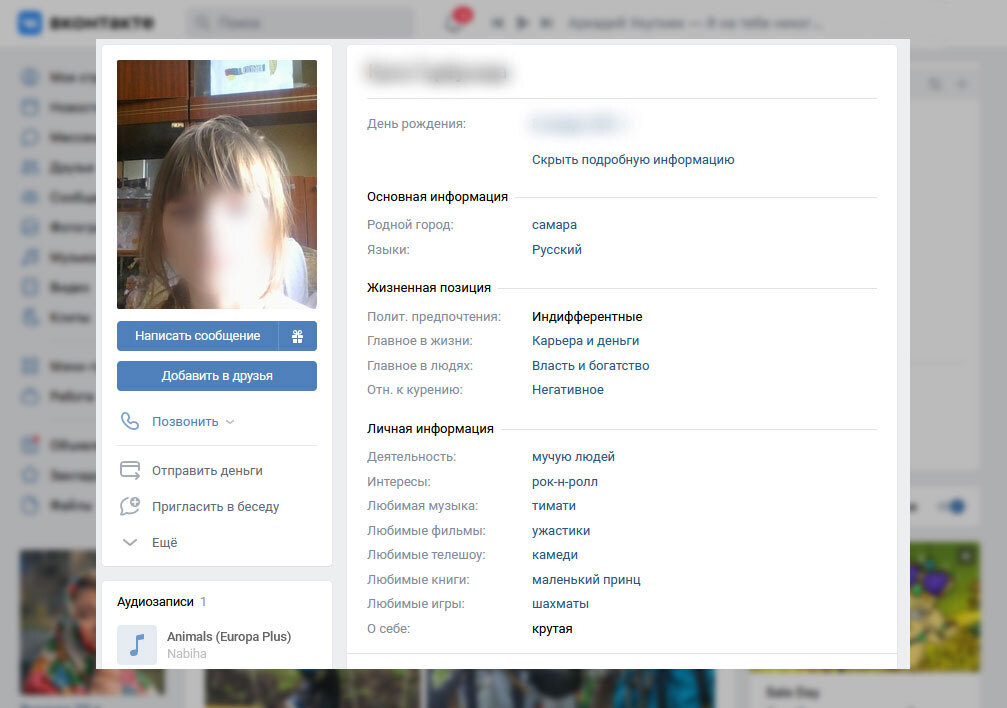
Task: Click the phone call icon
Action: click(130, 421)
